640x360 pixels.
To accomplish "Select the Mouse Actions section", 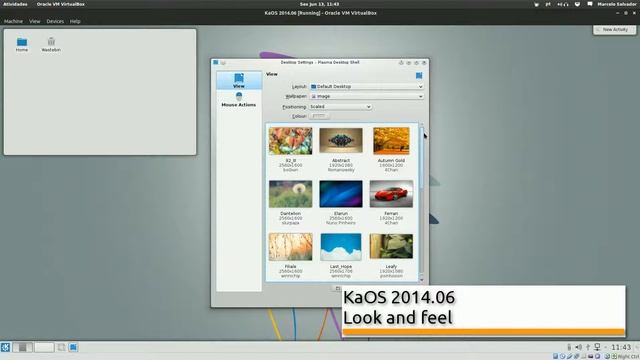I will (239, 100).
